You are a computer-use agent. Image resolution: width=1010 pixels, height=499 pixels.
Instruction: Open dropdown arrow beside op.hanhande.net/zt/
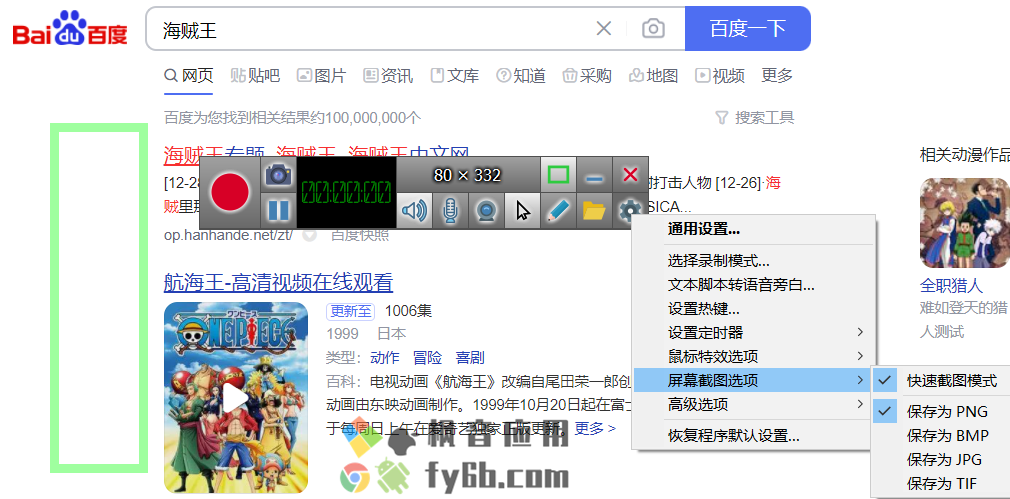point(310,236)
